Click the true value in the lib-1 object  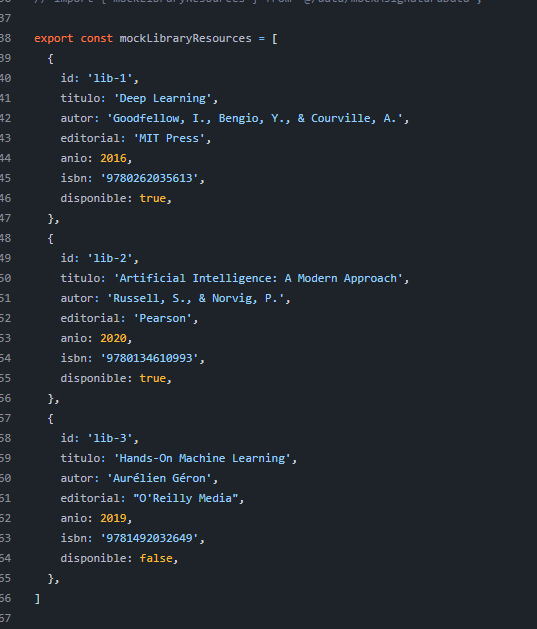pos(153,198)
